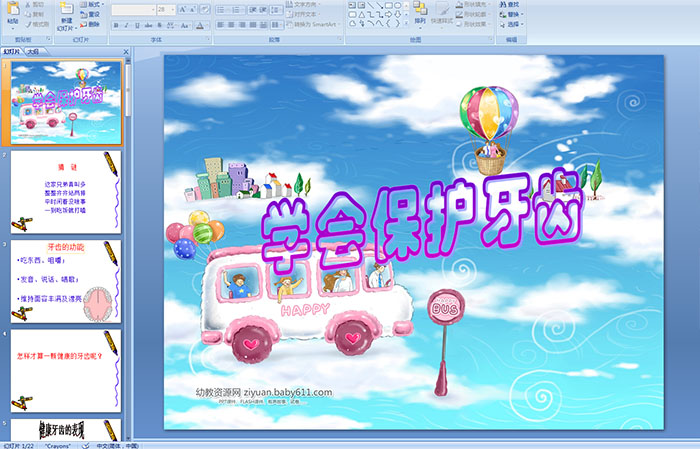700x449 pixels.
Task: Toggle Italic formatting
Action: point(126,25)
